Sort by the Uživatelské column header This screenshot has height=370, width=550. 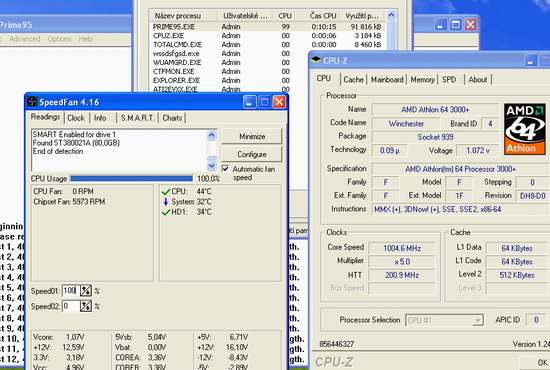246,16
